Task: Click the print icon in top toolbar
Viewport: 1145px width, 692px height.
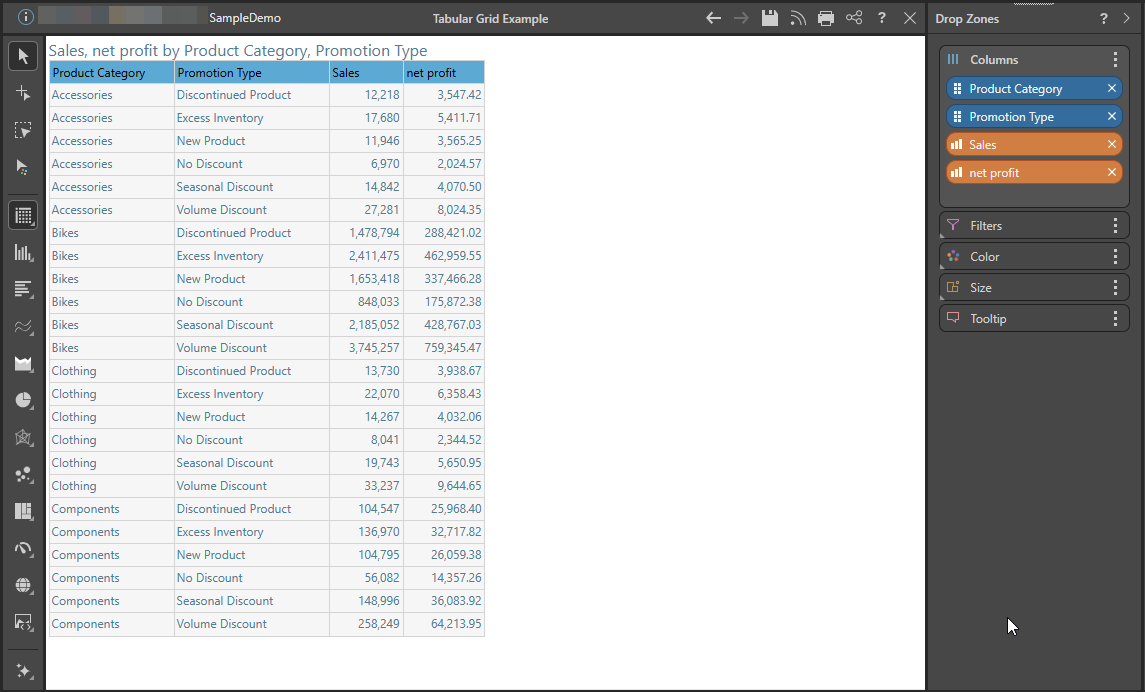Action: 826,18
